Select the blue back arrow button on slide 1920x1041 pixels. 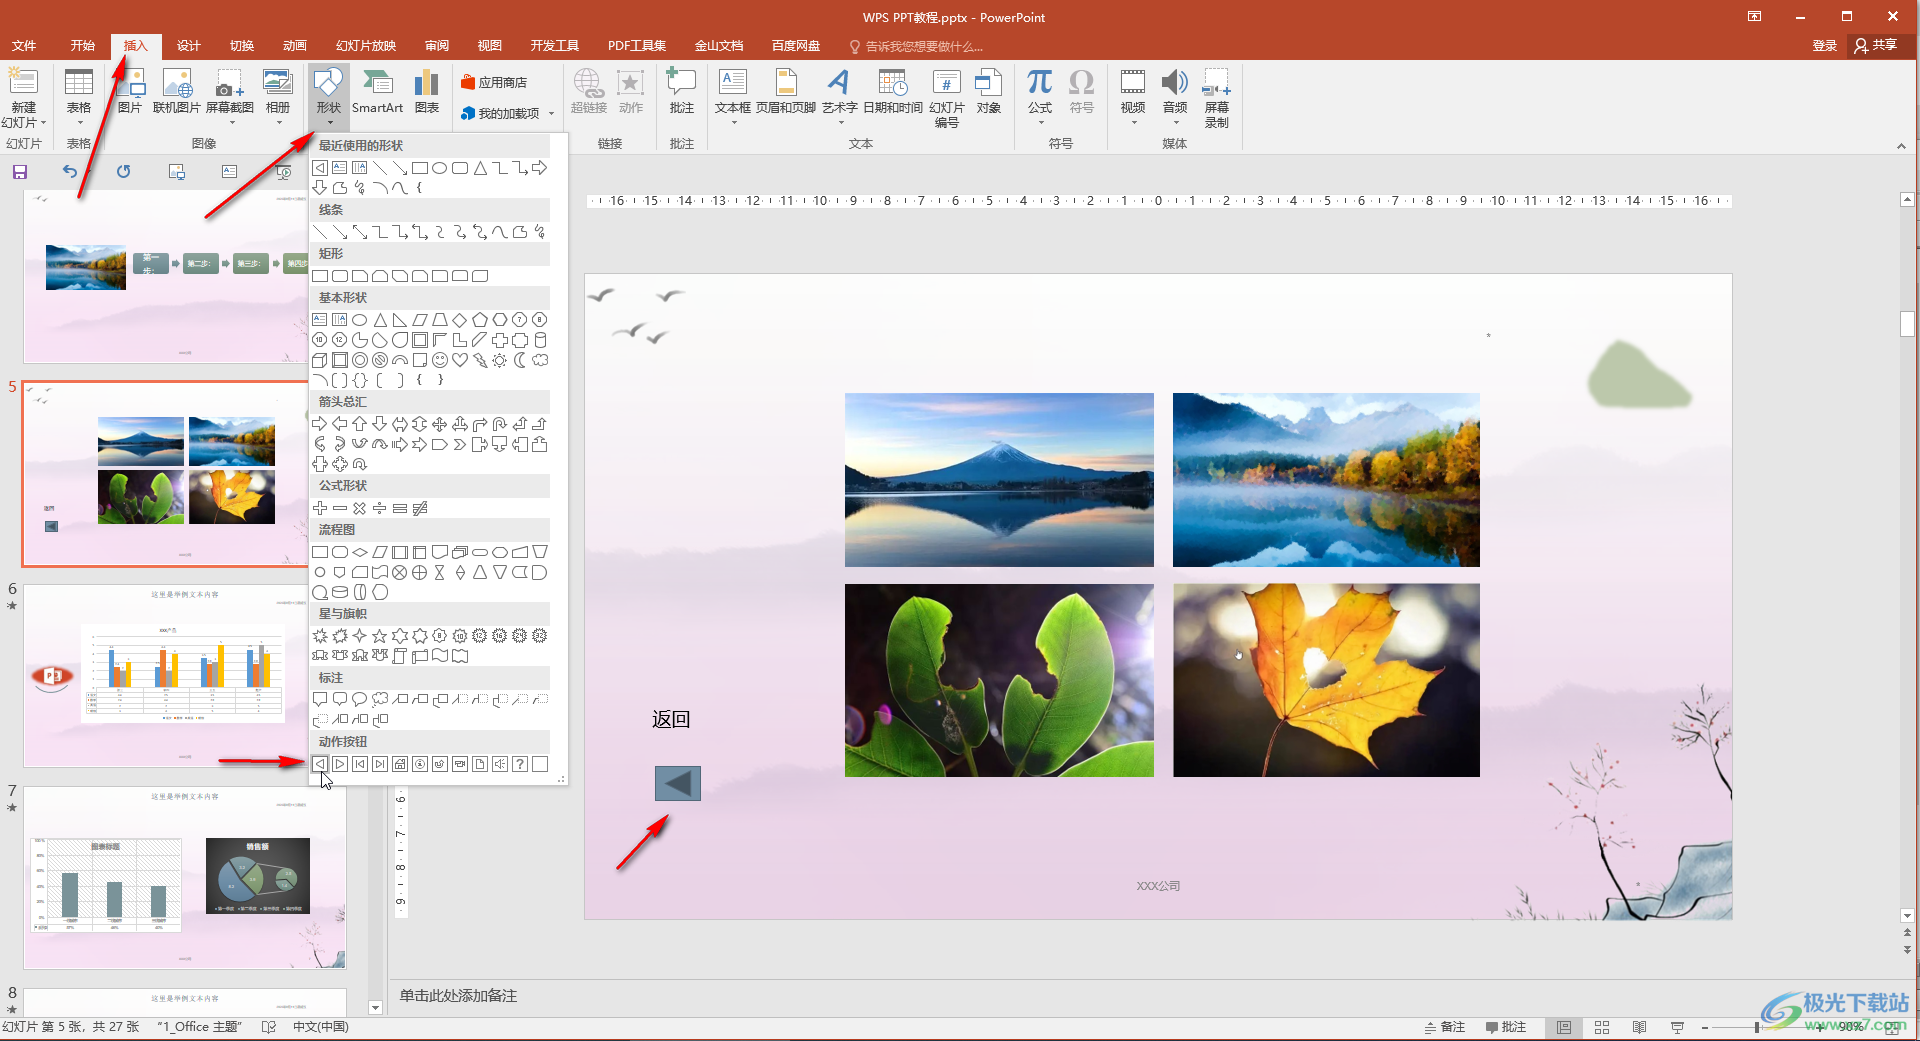(x=678, y=783)
